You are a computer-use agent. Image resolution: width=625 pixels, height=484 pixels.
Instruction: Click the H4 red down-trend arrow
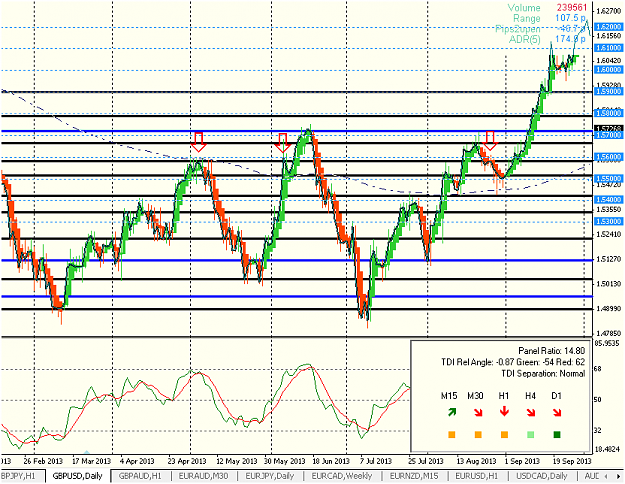pos(531,412)
